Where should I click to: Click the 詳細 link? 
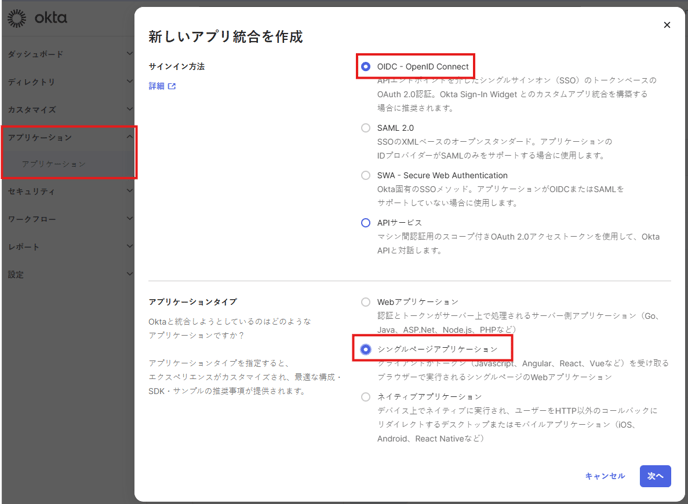click(x=156, y=86)
